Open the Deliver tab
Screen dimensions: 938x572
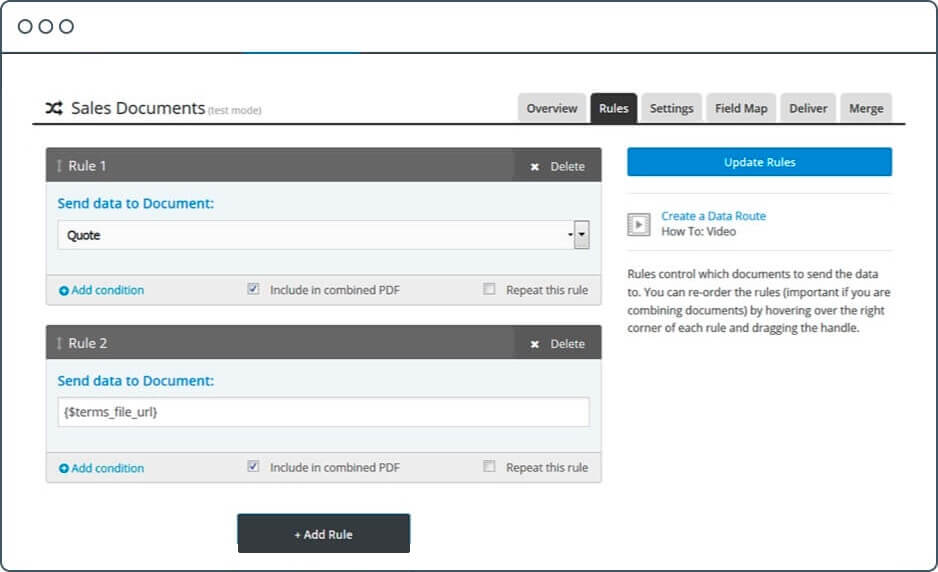808,108
